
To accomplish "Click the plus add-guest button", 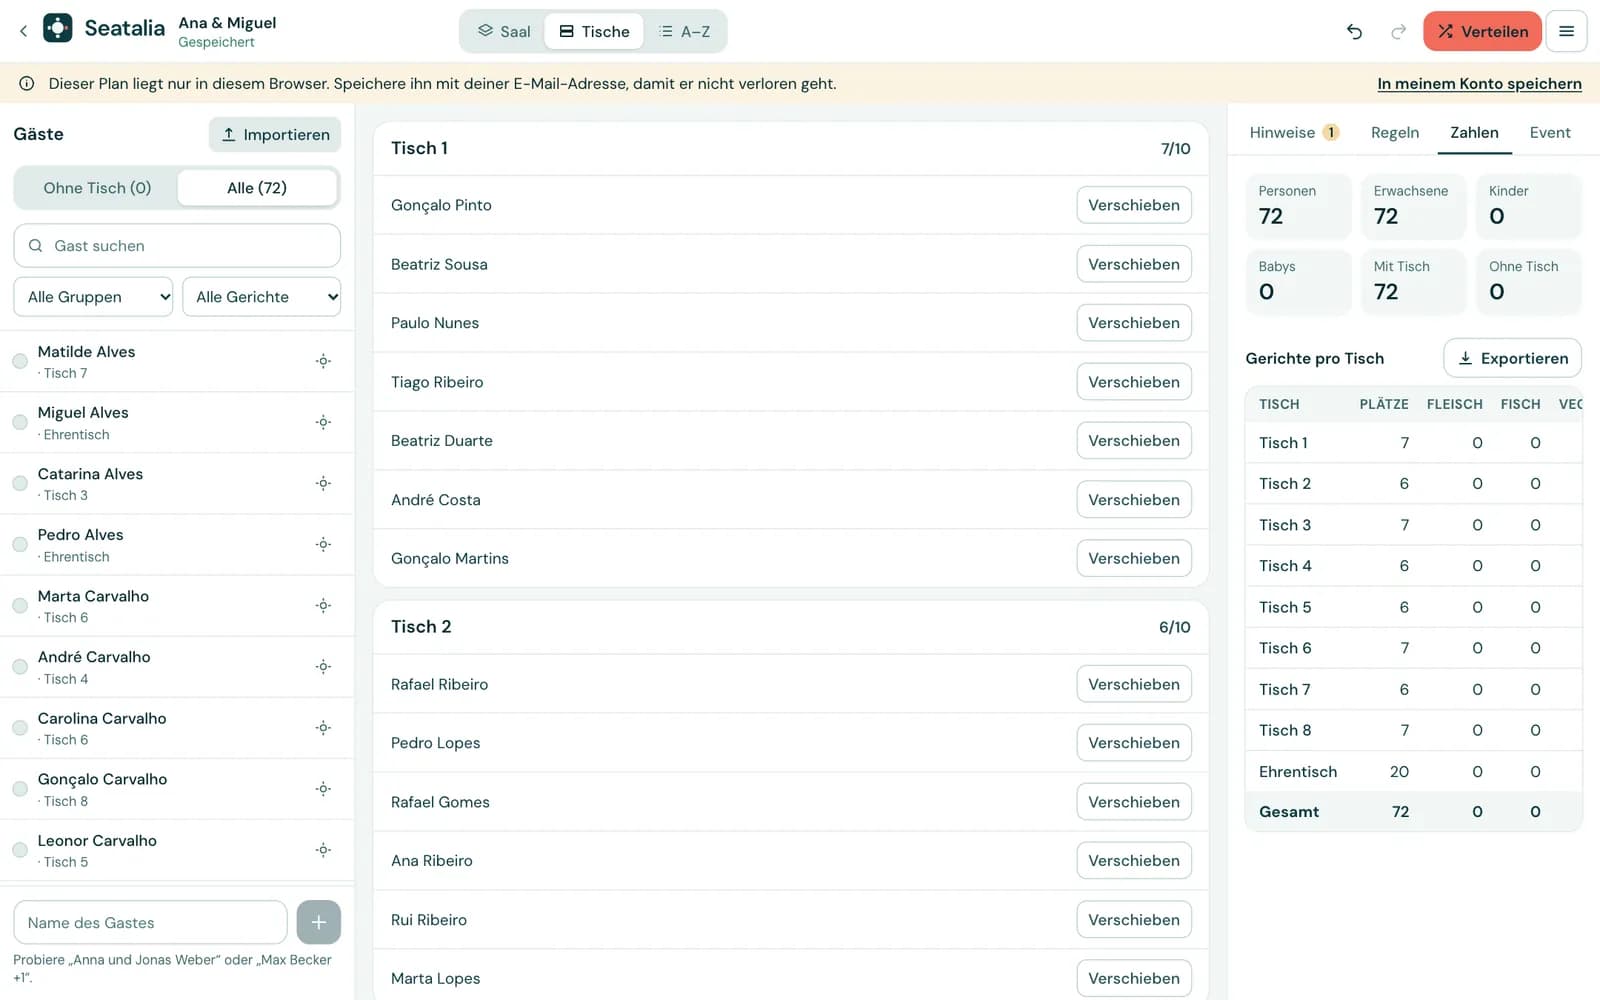I will click(x=319, y=922).
